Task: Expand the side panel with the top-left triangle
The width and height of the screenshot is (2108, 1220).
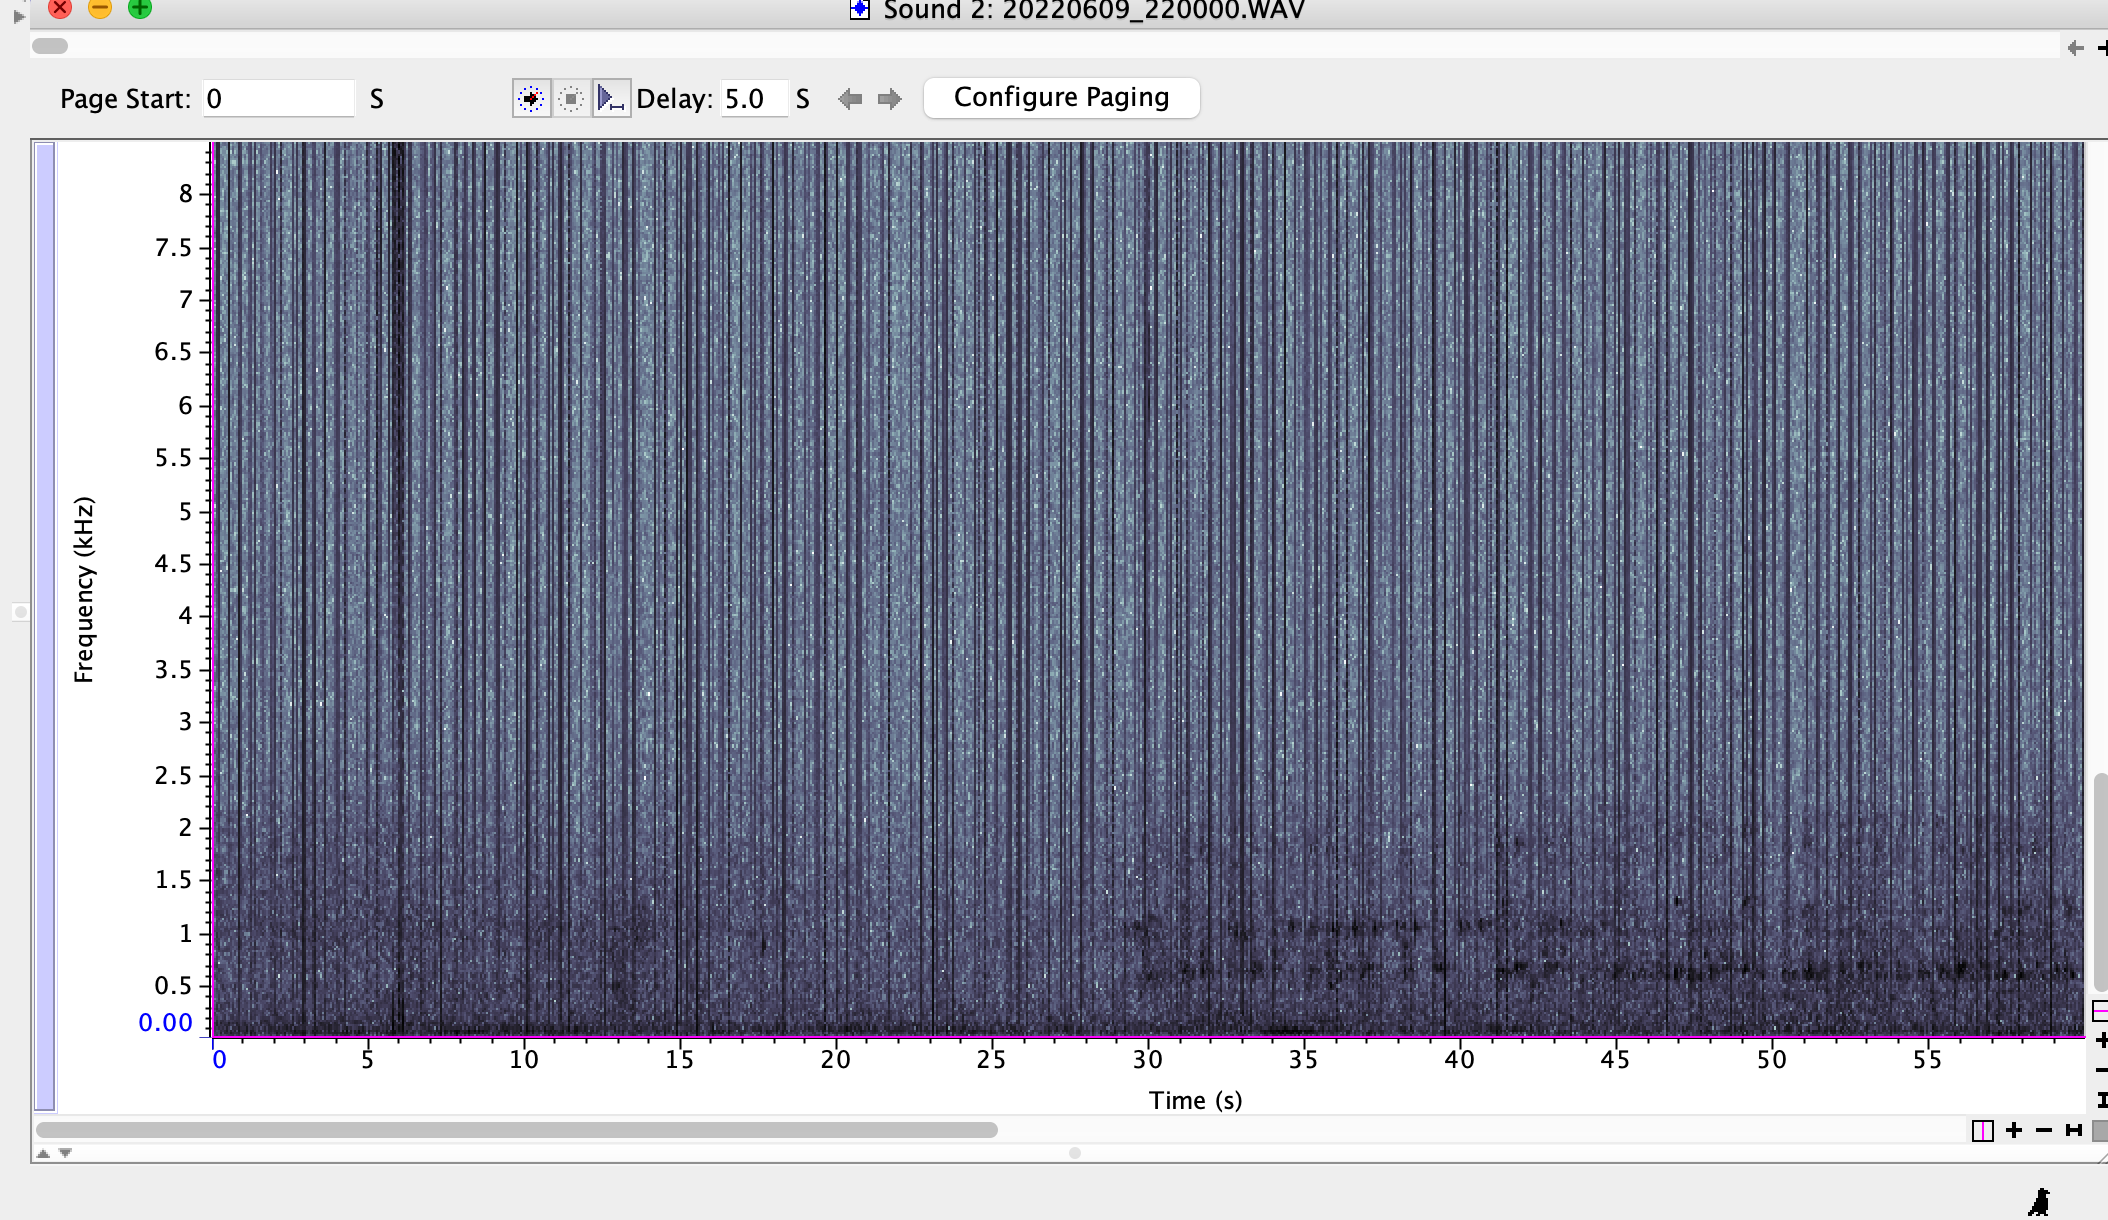Action: click(18, 16)
